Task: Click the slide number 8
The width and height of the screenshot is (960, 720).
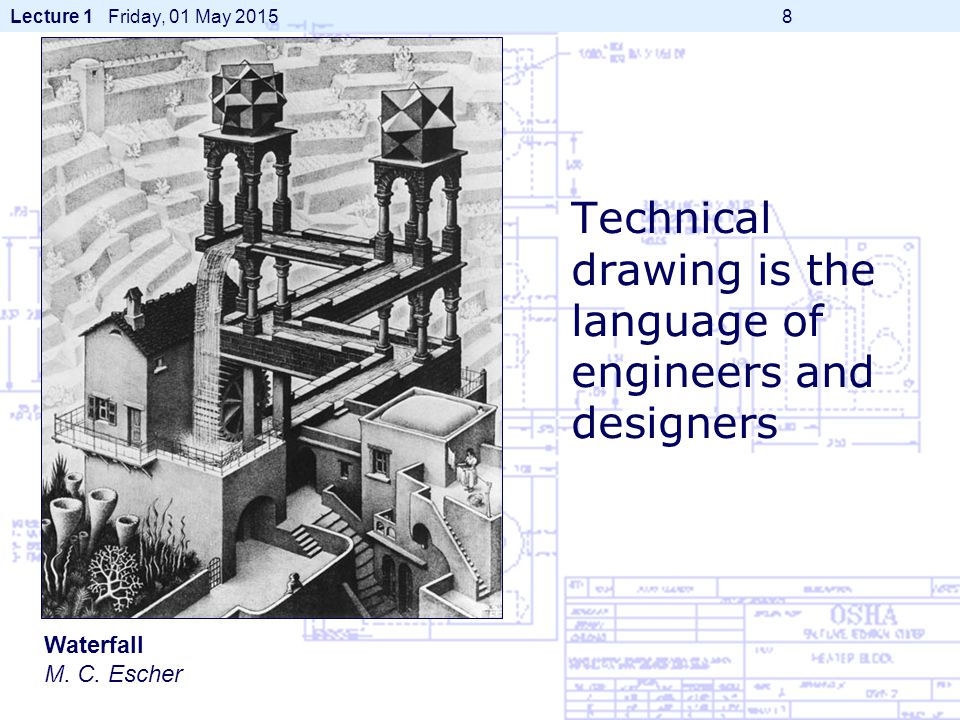Action: [787, 17]
